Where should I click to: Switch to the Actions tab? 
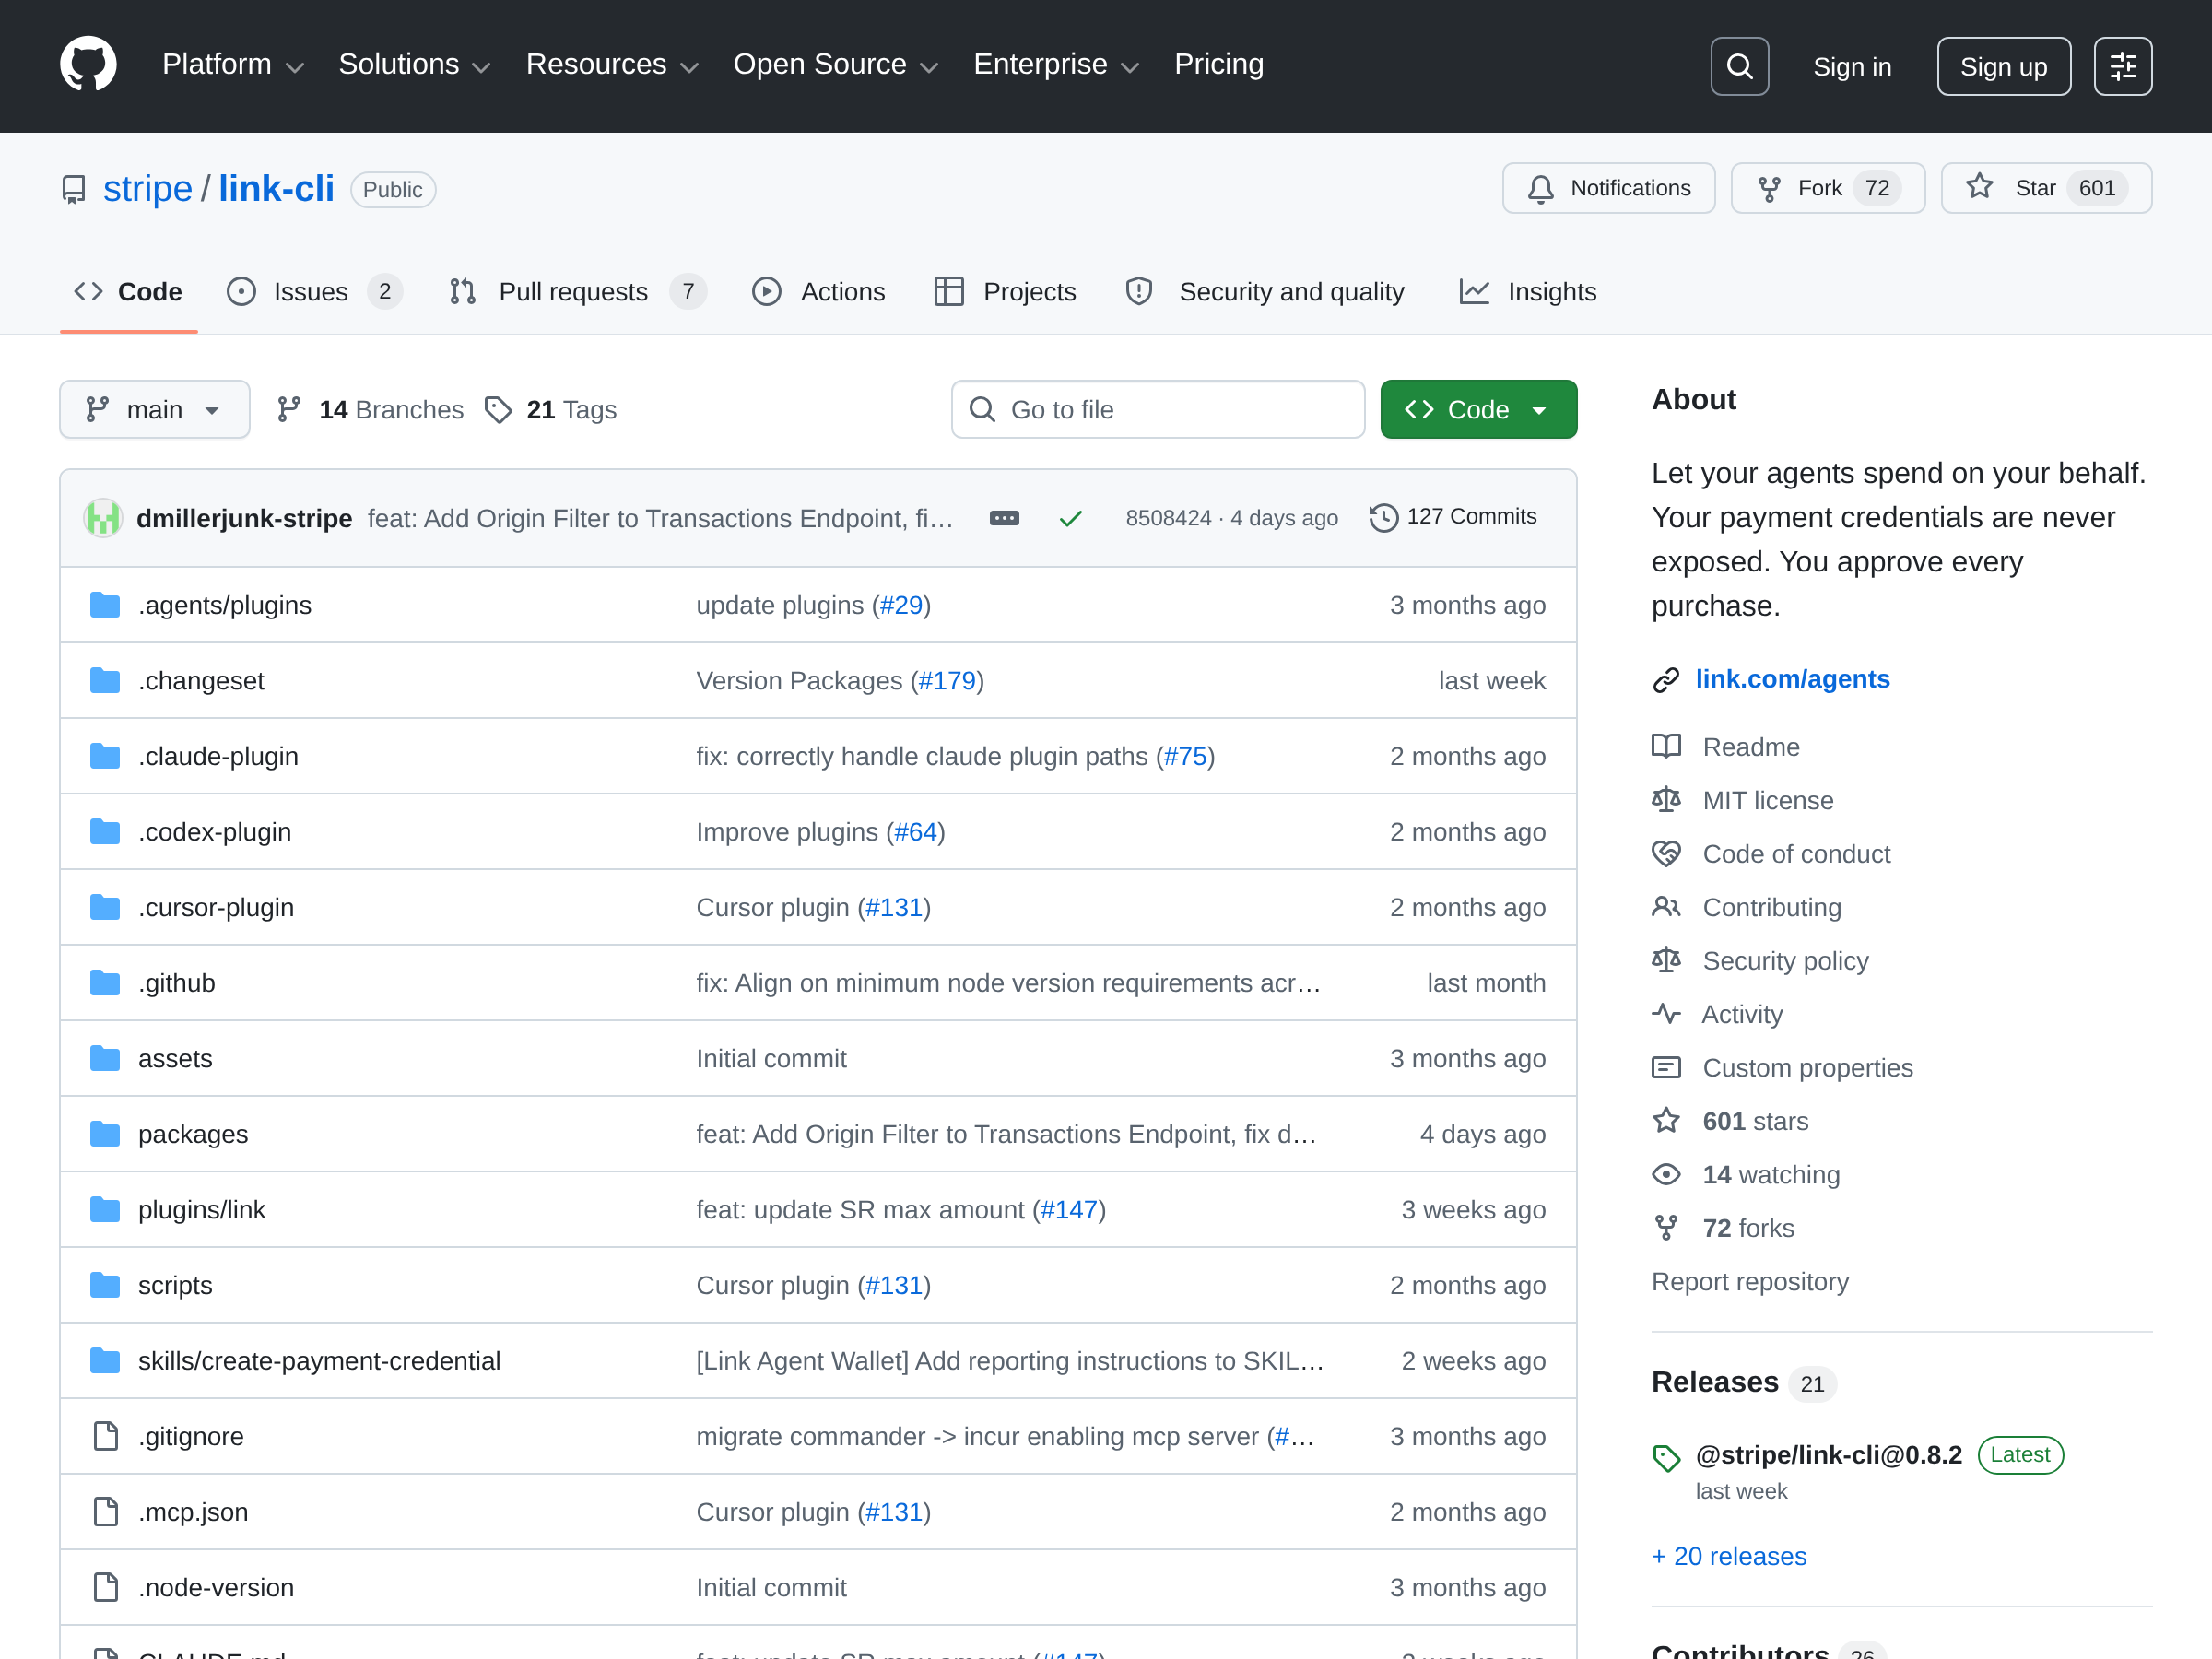818,292
